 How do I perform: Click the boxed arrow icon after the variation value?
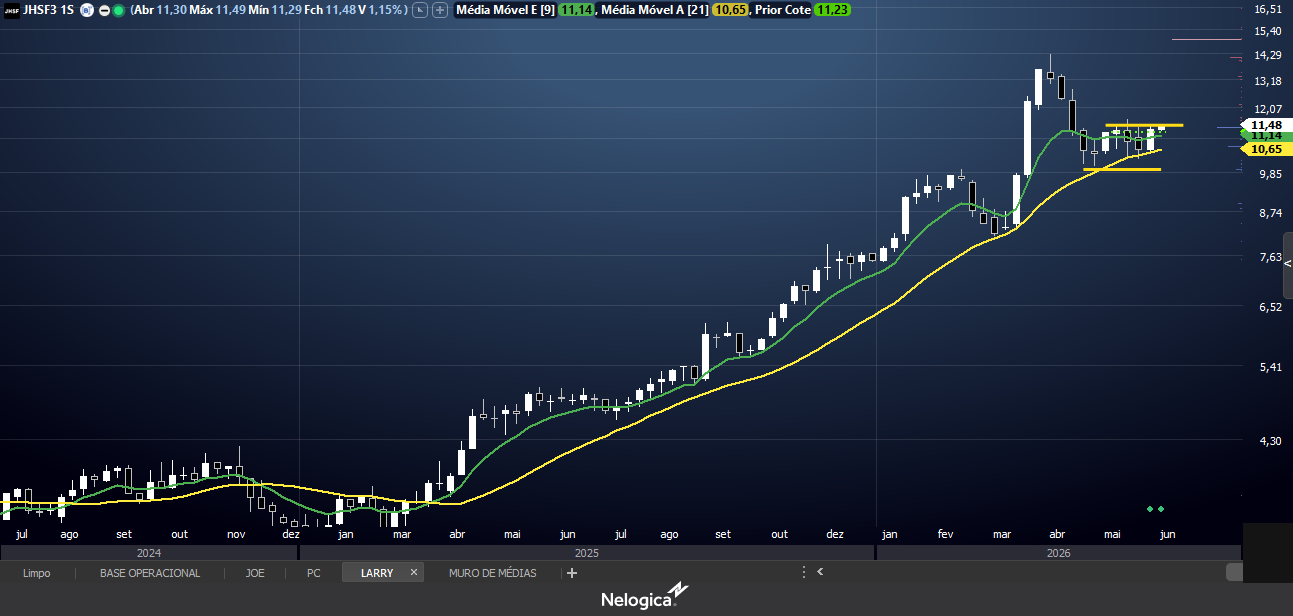click(420, 10)
